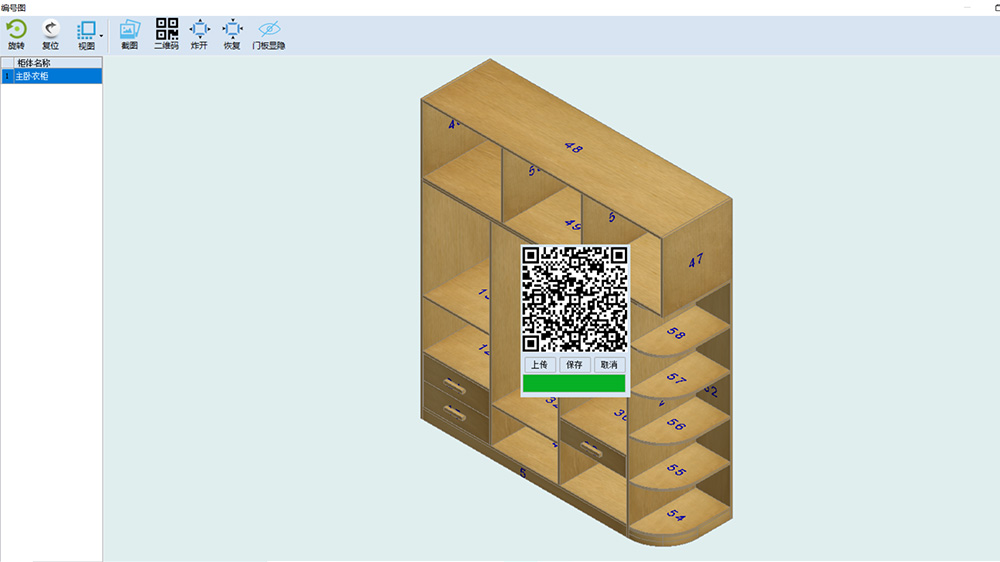Click the 炸开 explode view icon
Viewport: 1000px width, 562px height.
tap(200, 29)
